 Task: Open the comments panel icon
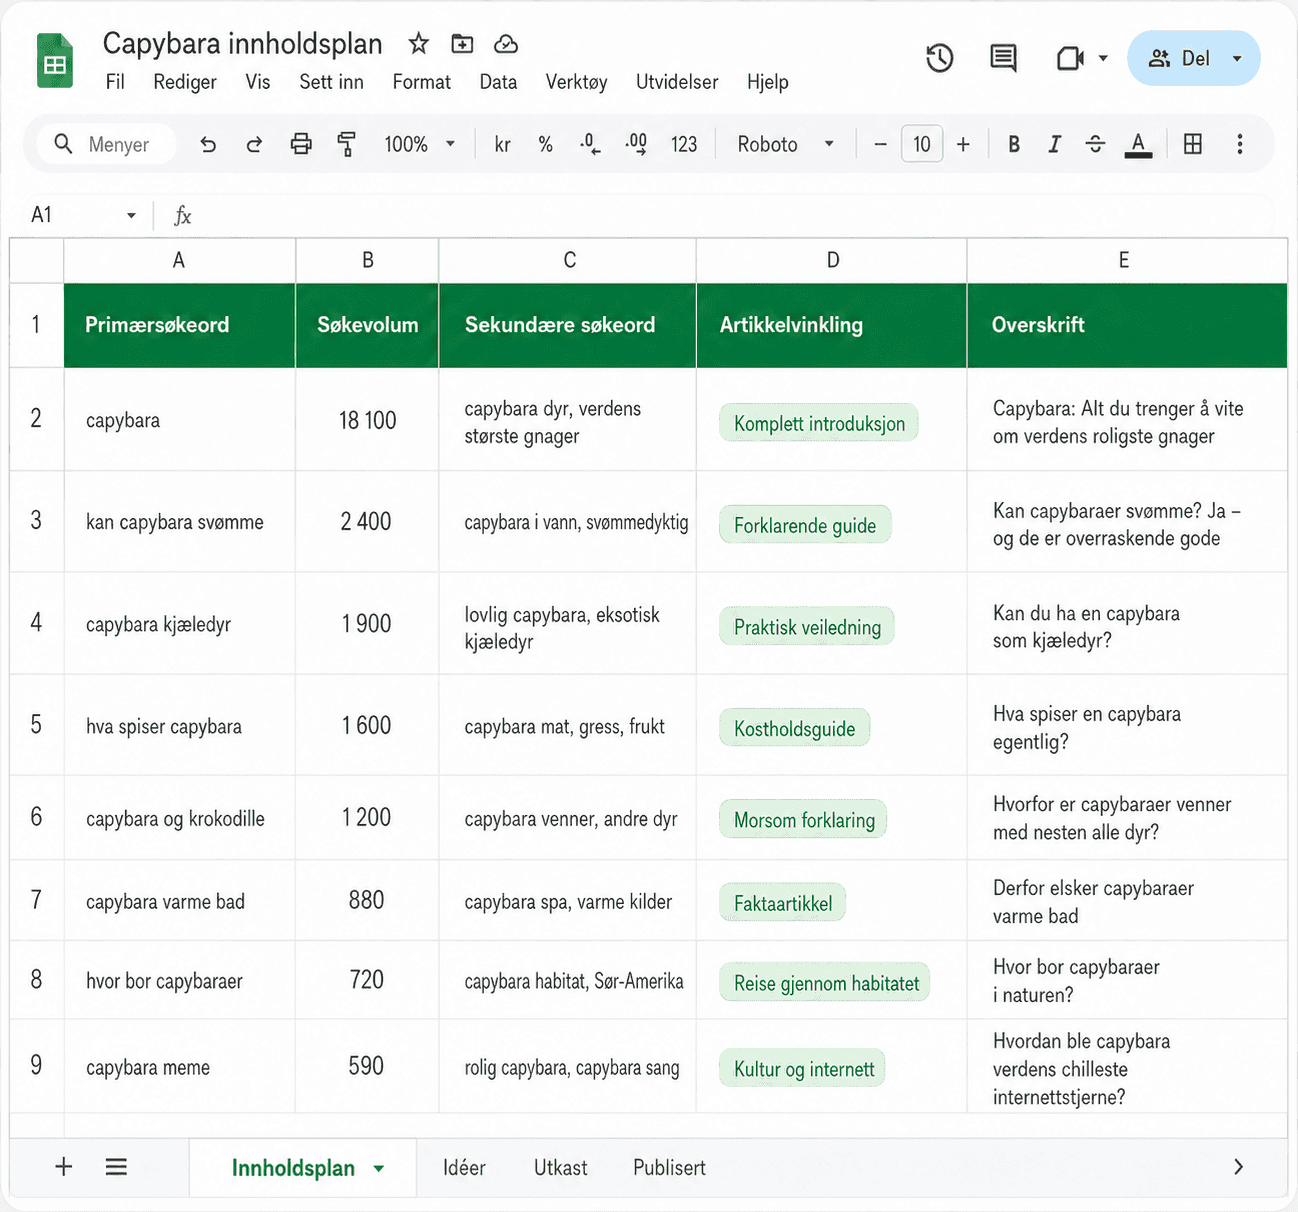1003,58
